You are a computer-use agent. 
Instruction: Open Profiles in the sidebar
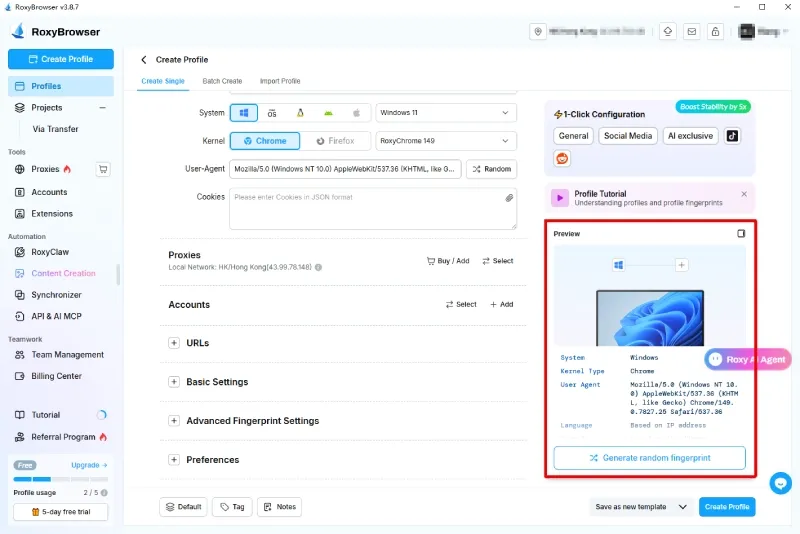61,86
